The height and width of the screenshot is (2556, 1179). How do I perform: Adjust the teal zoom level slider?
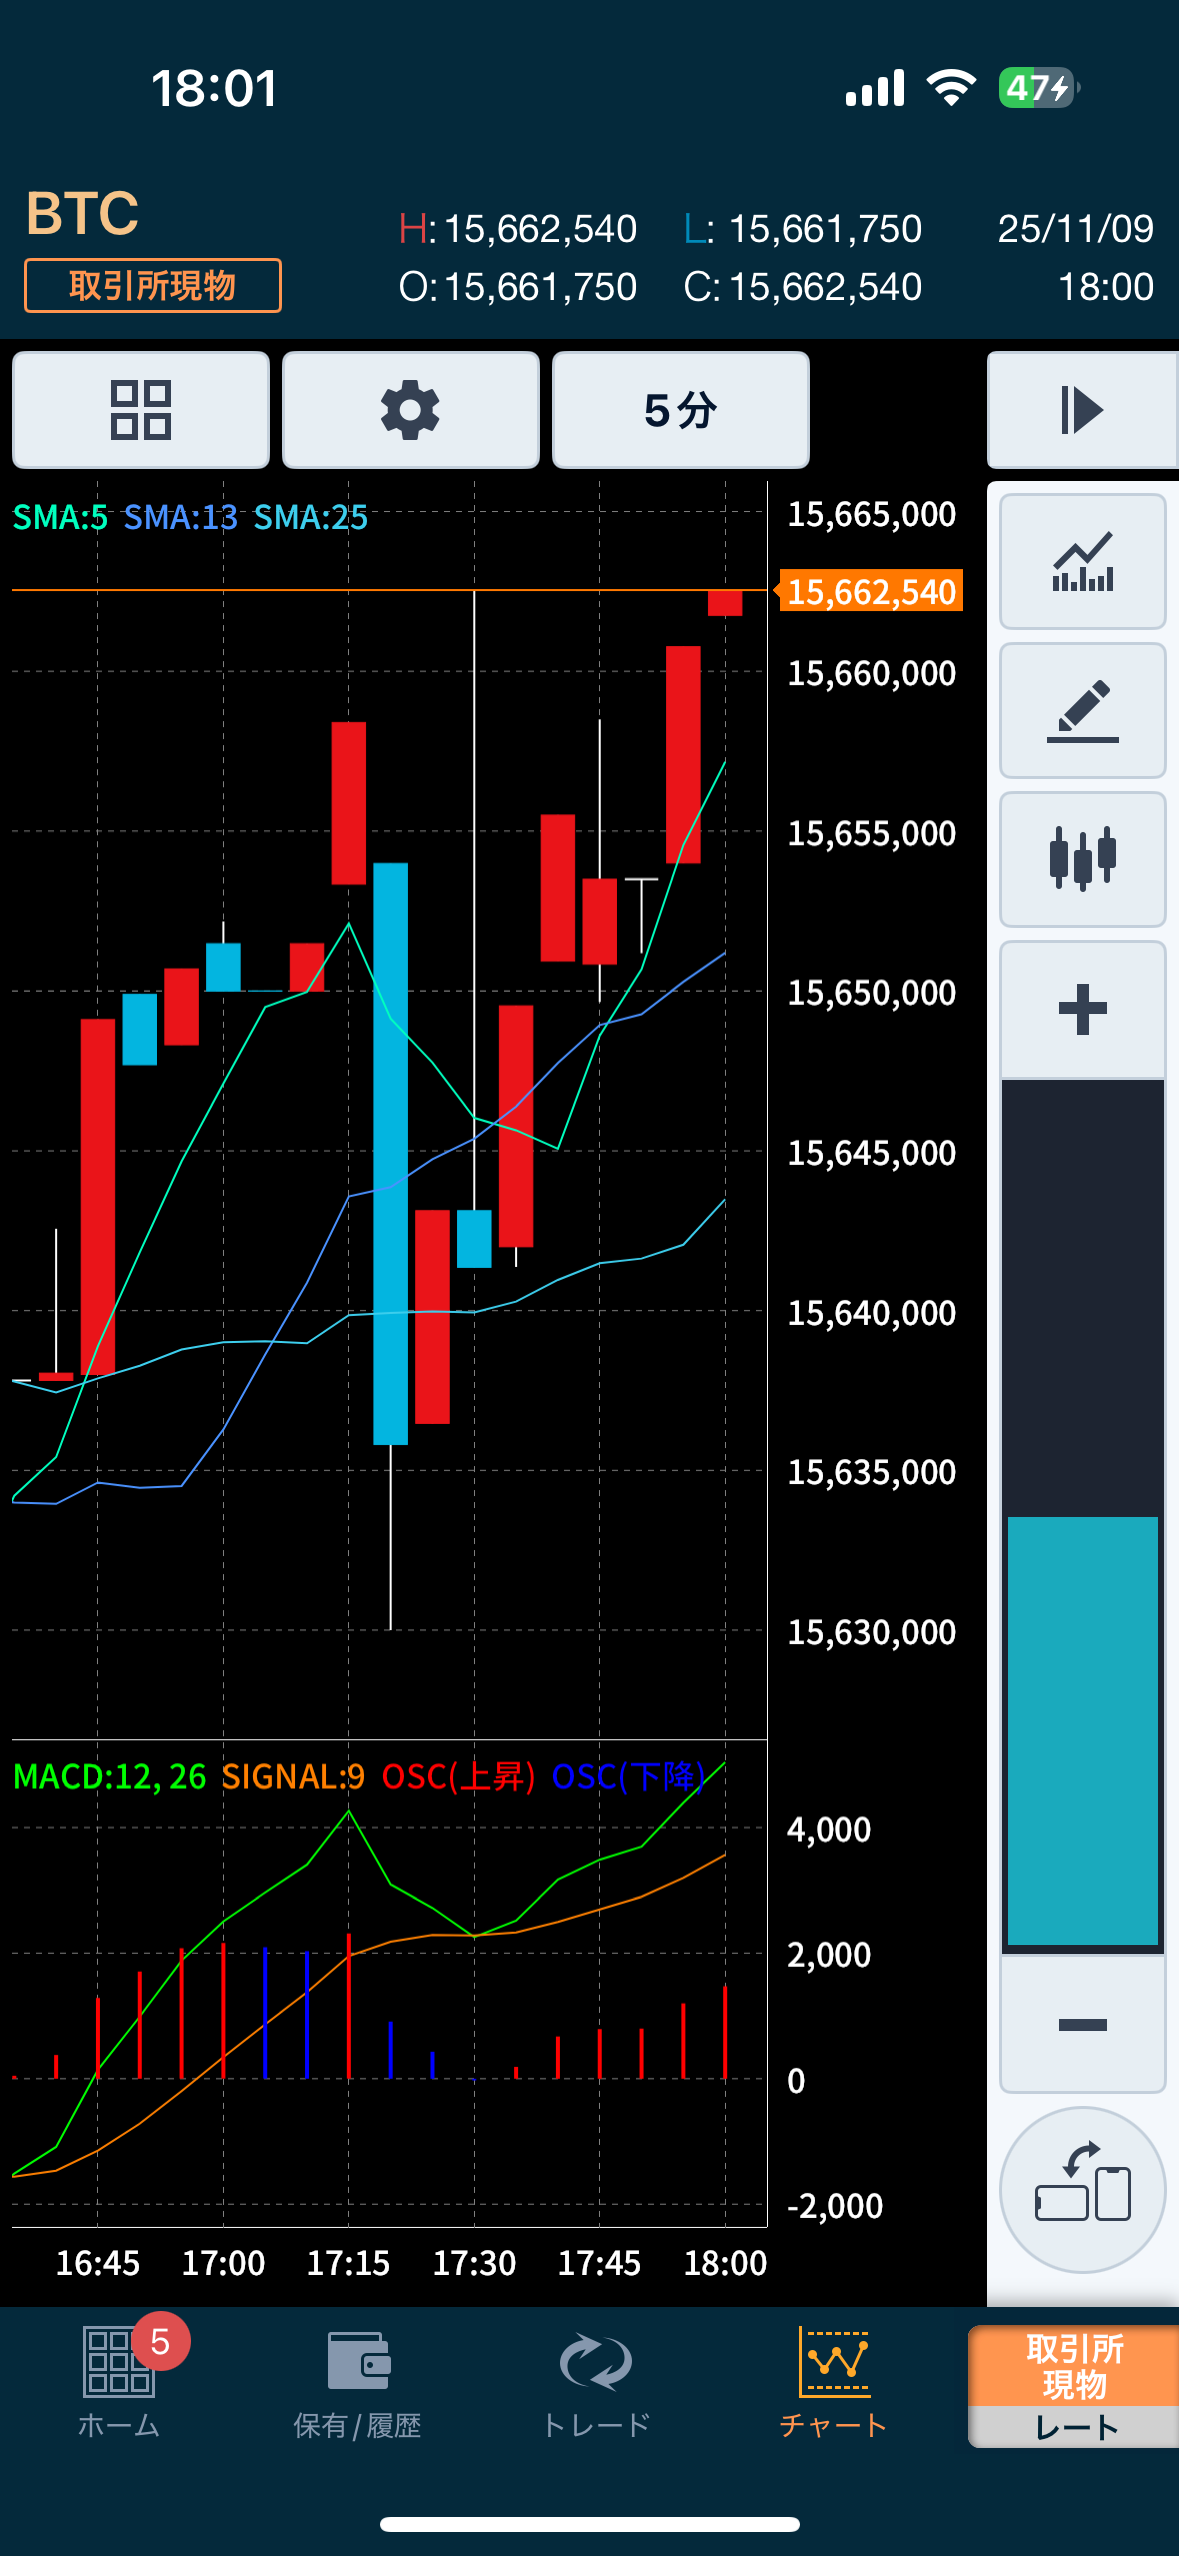pyautogui.click(x=1082, y=1730)
